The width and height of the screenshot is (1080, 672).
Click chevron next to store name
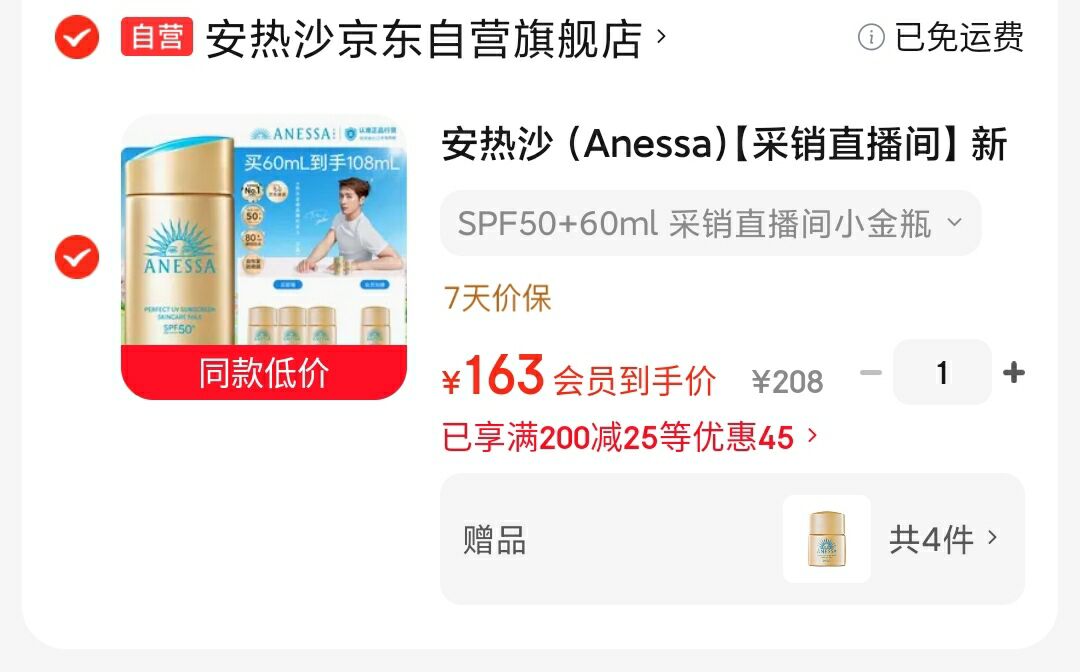661,36
